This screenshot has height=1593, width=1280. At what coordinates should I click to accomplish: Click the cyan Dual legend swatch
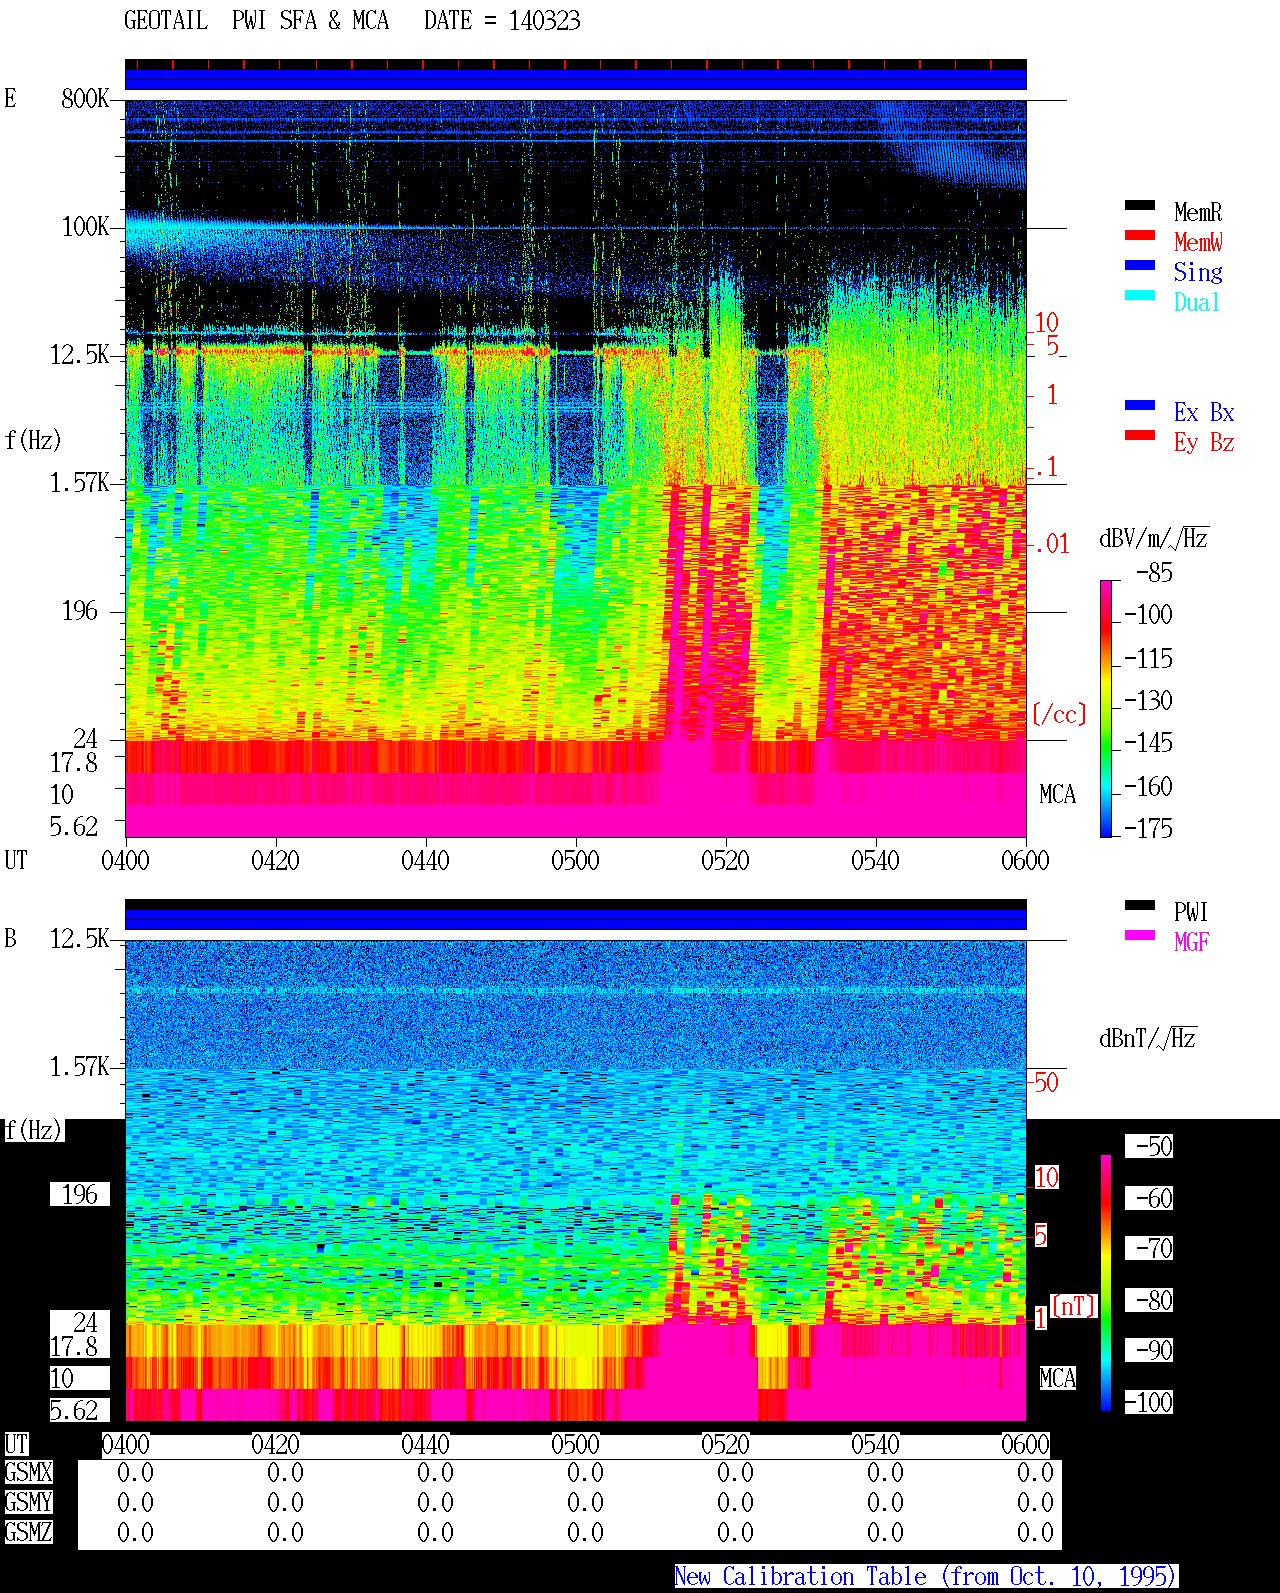click(x=1140, y=296)
